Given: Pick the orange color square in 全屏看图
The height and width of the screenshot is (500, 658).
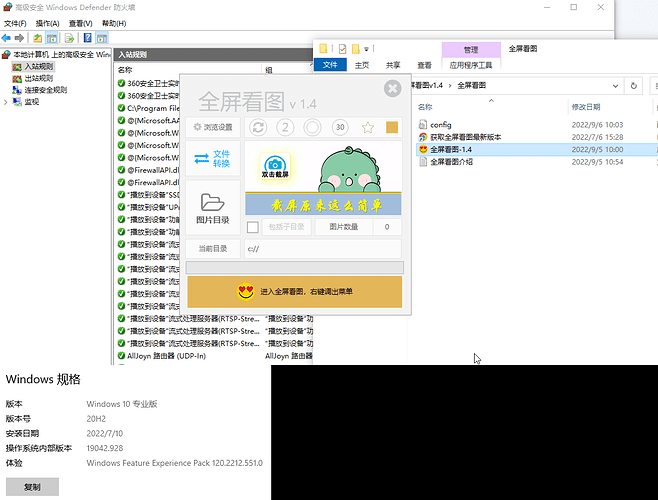Looking at the screenshot, I should (392, 127).
